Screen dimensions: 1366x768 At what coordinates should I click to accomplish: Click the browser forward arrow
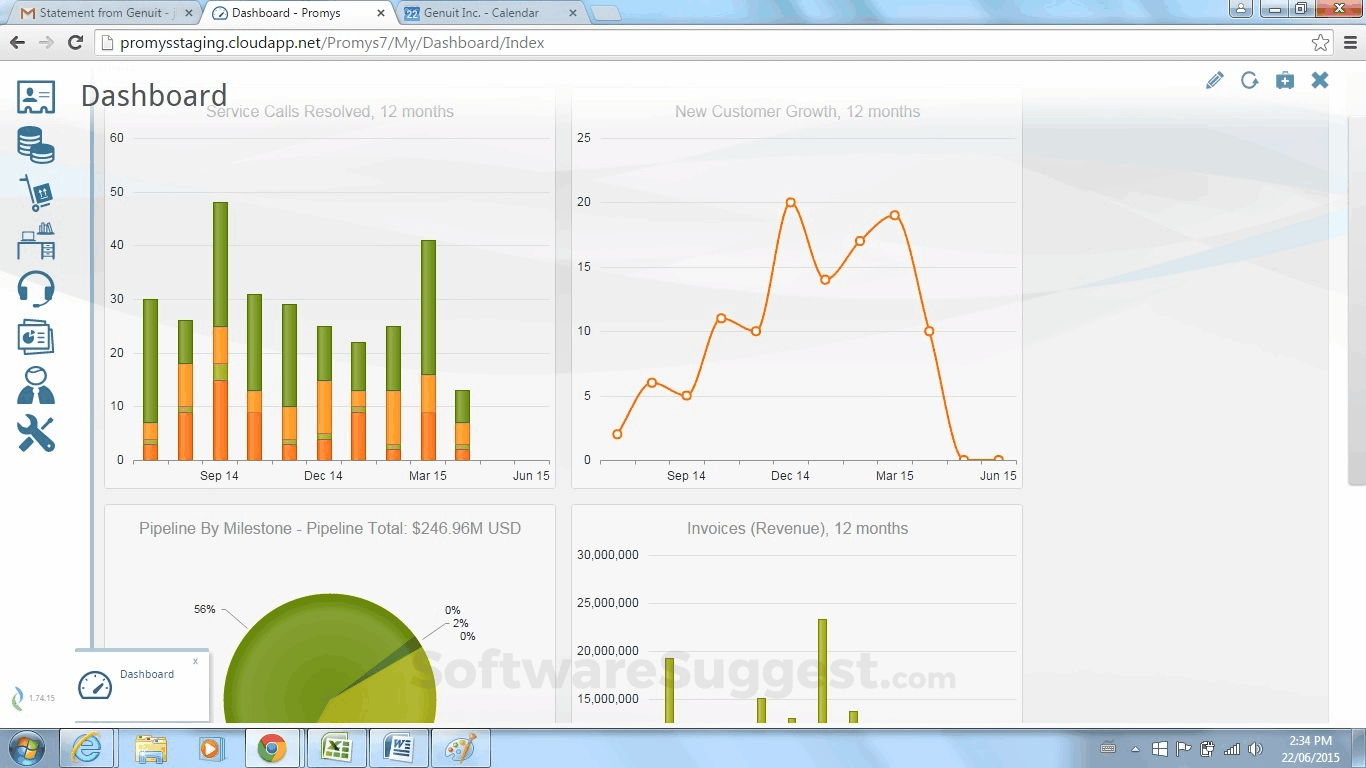[46, 43]
